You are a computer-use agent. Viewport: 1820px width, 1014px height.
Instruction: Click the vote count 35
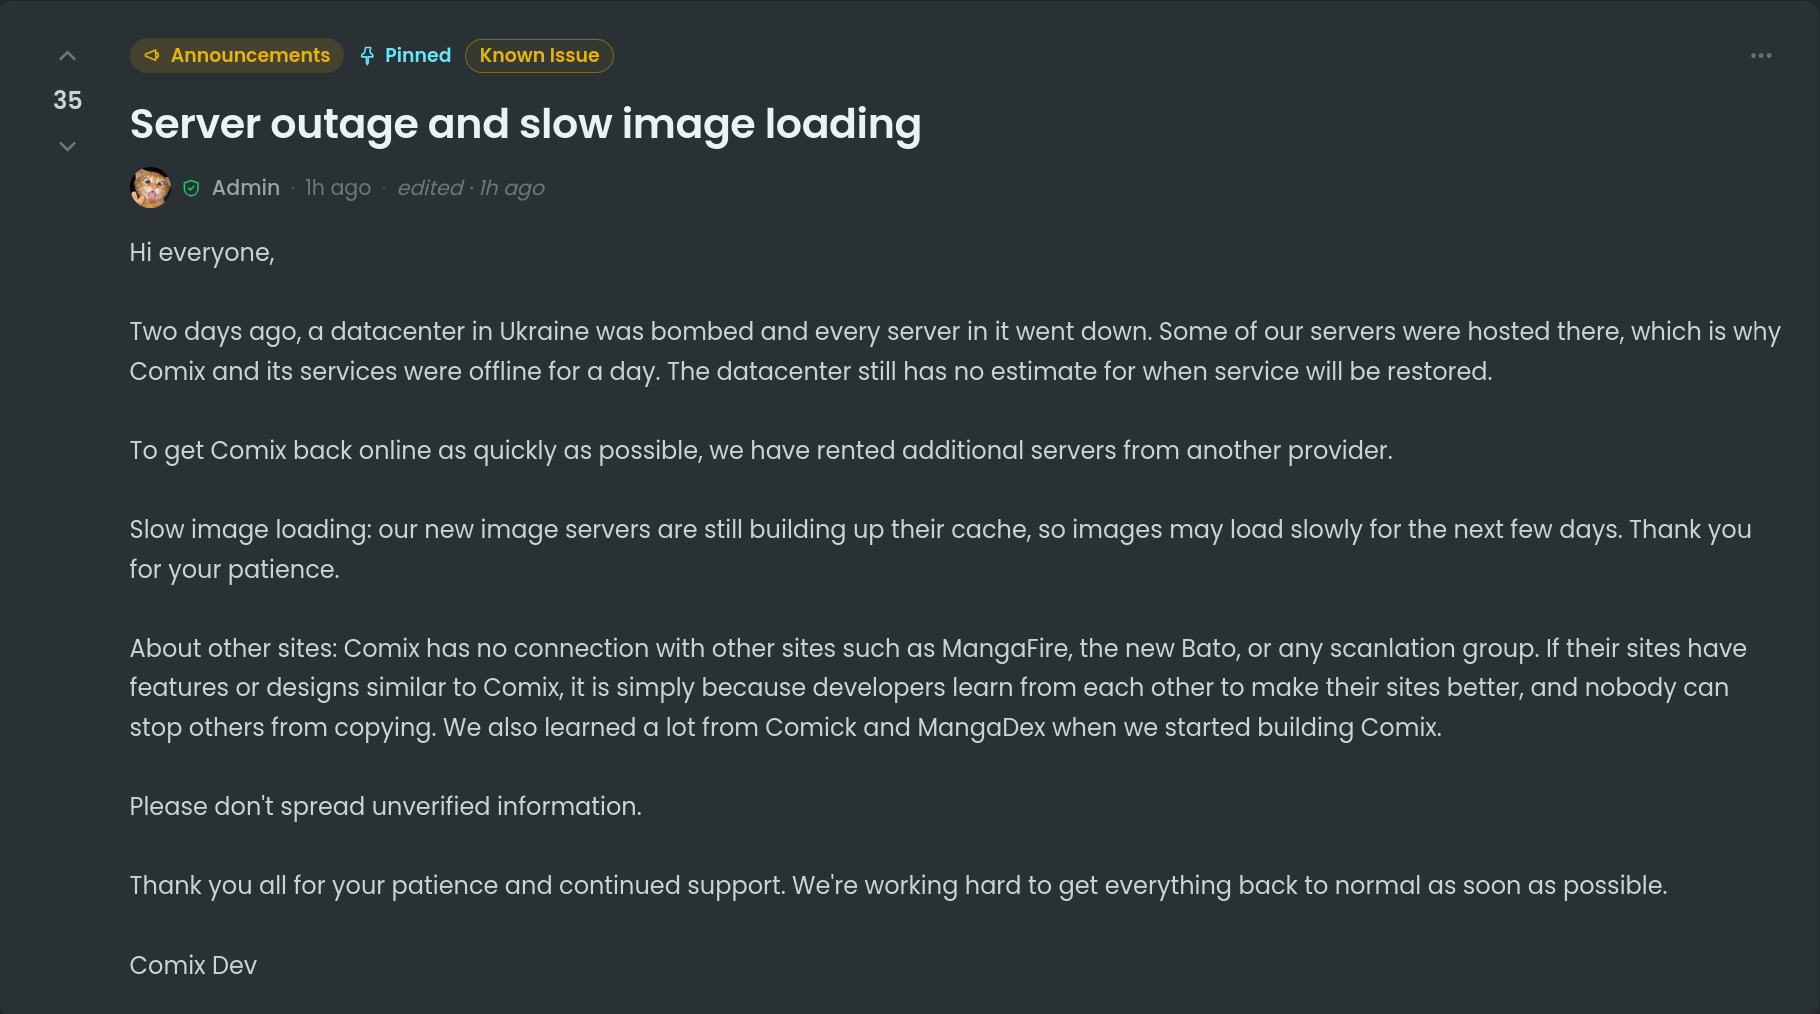(x=67, y=100)
